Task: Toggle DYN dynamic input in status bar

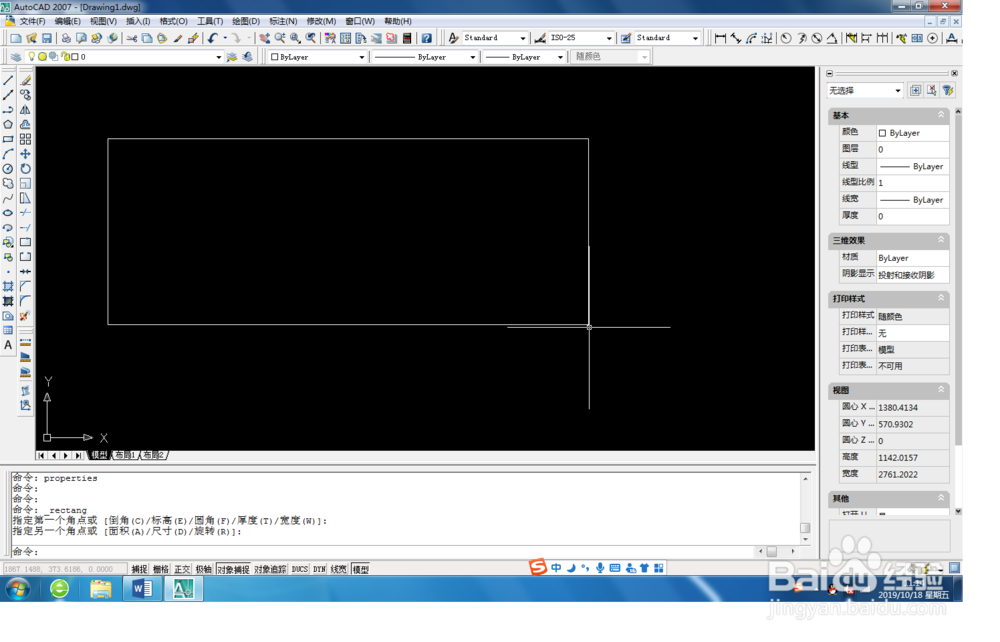Action: [x=320, y=569]
